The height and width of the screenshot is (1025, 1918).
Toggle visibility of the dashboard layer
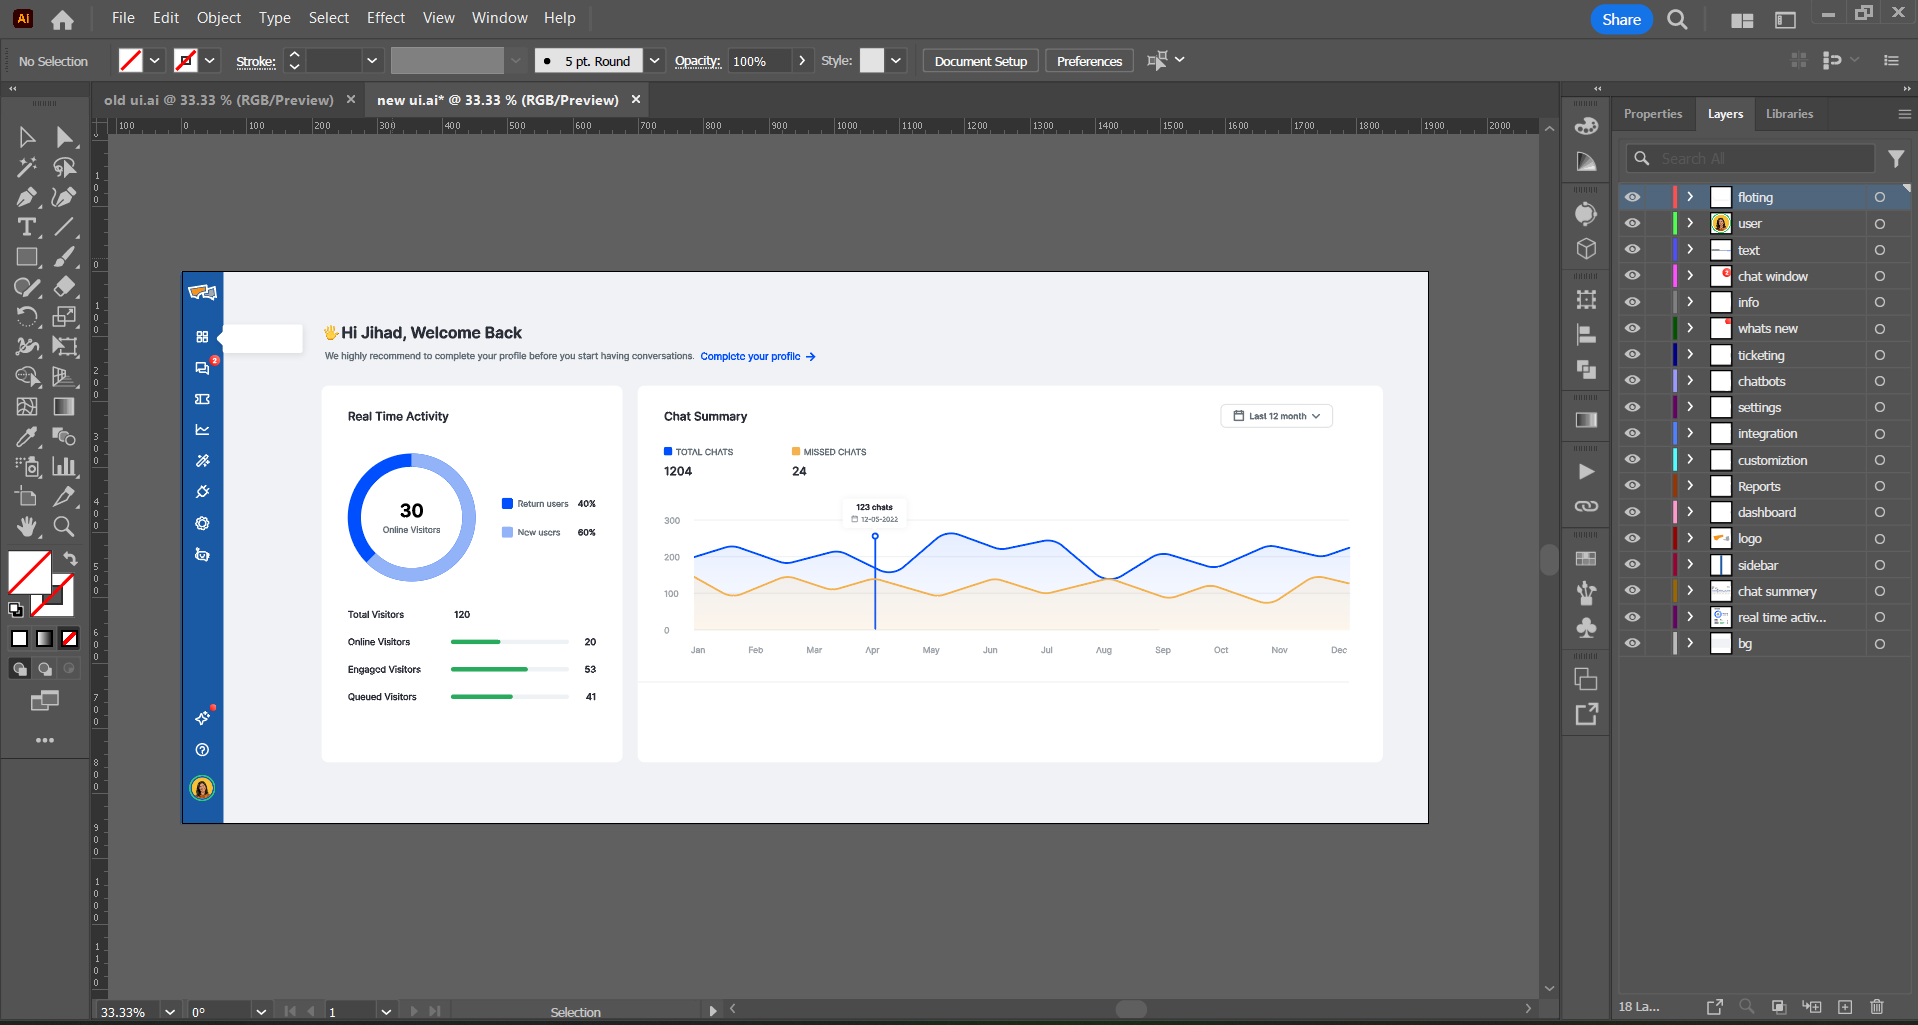point(1632,512)
